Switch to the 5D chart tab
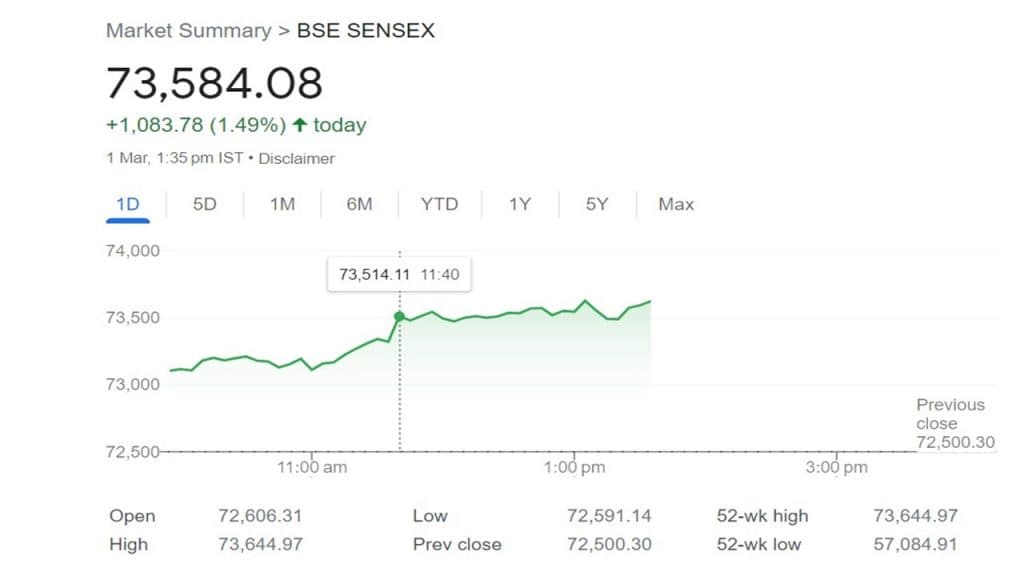The width and height of the screenshot is (1024, 576). [204, 204]
